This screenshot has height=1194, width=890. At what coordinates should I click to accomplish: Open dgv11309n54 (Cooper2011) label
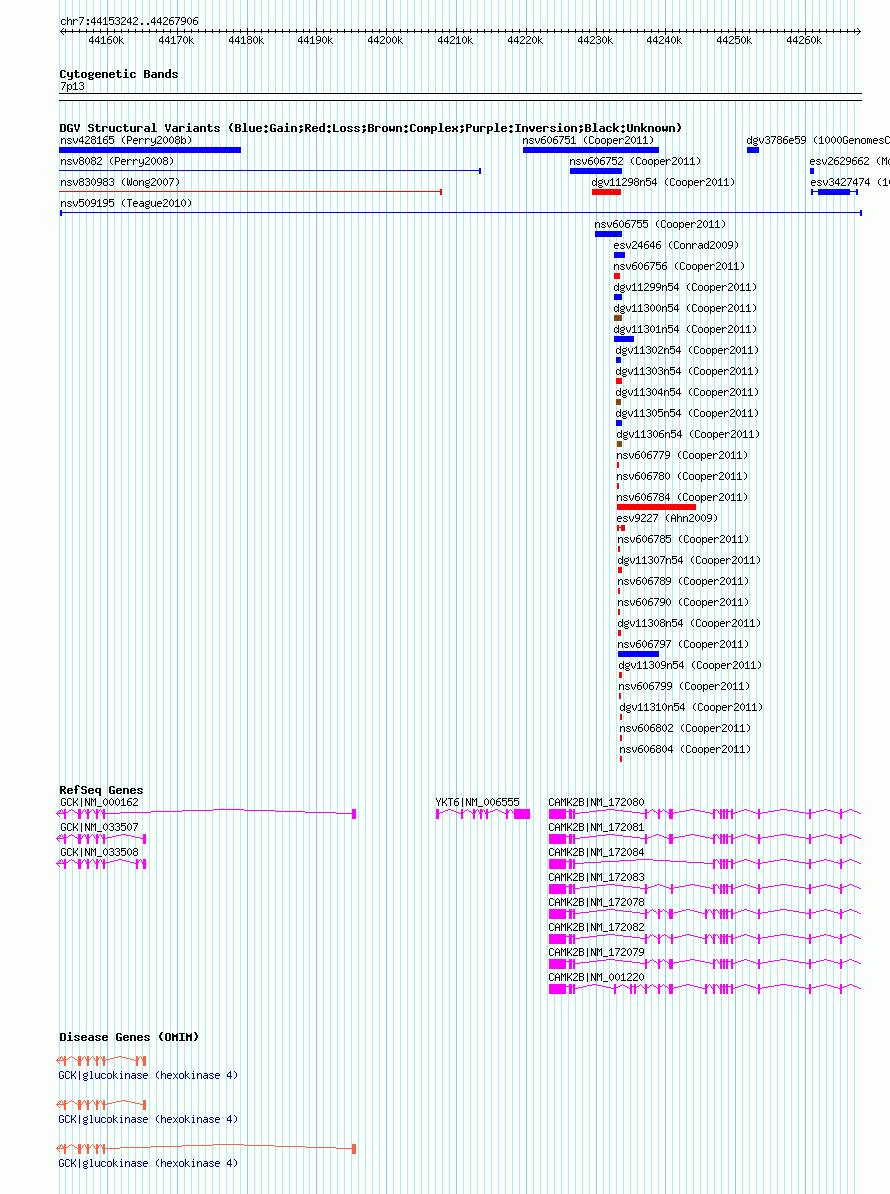[690, 666]
